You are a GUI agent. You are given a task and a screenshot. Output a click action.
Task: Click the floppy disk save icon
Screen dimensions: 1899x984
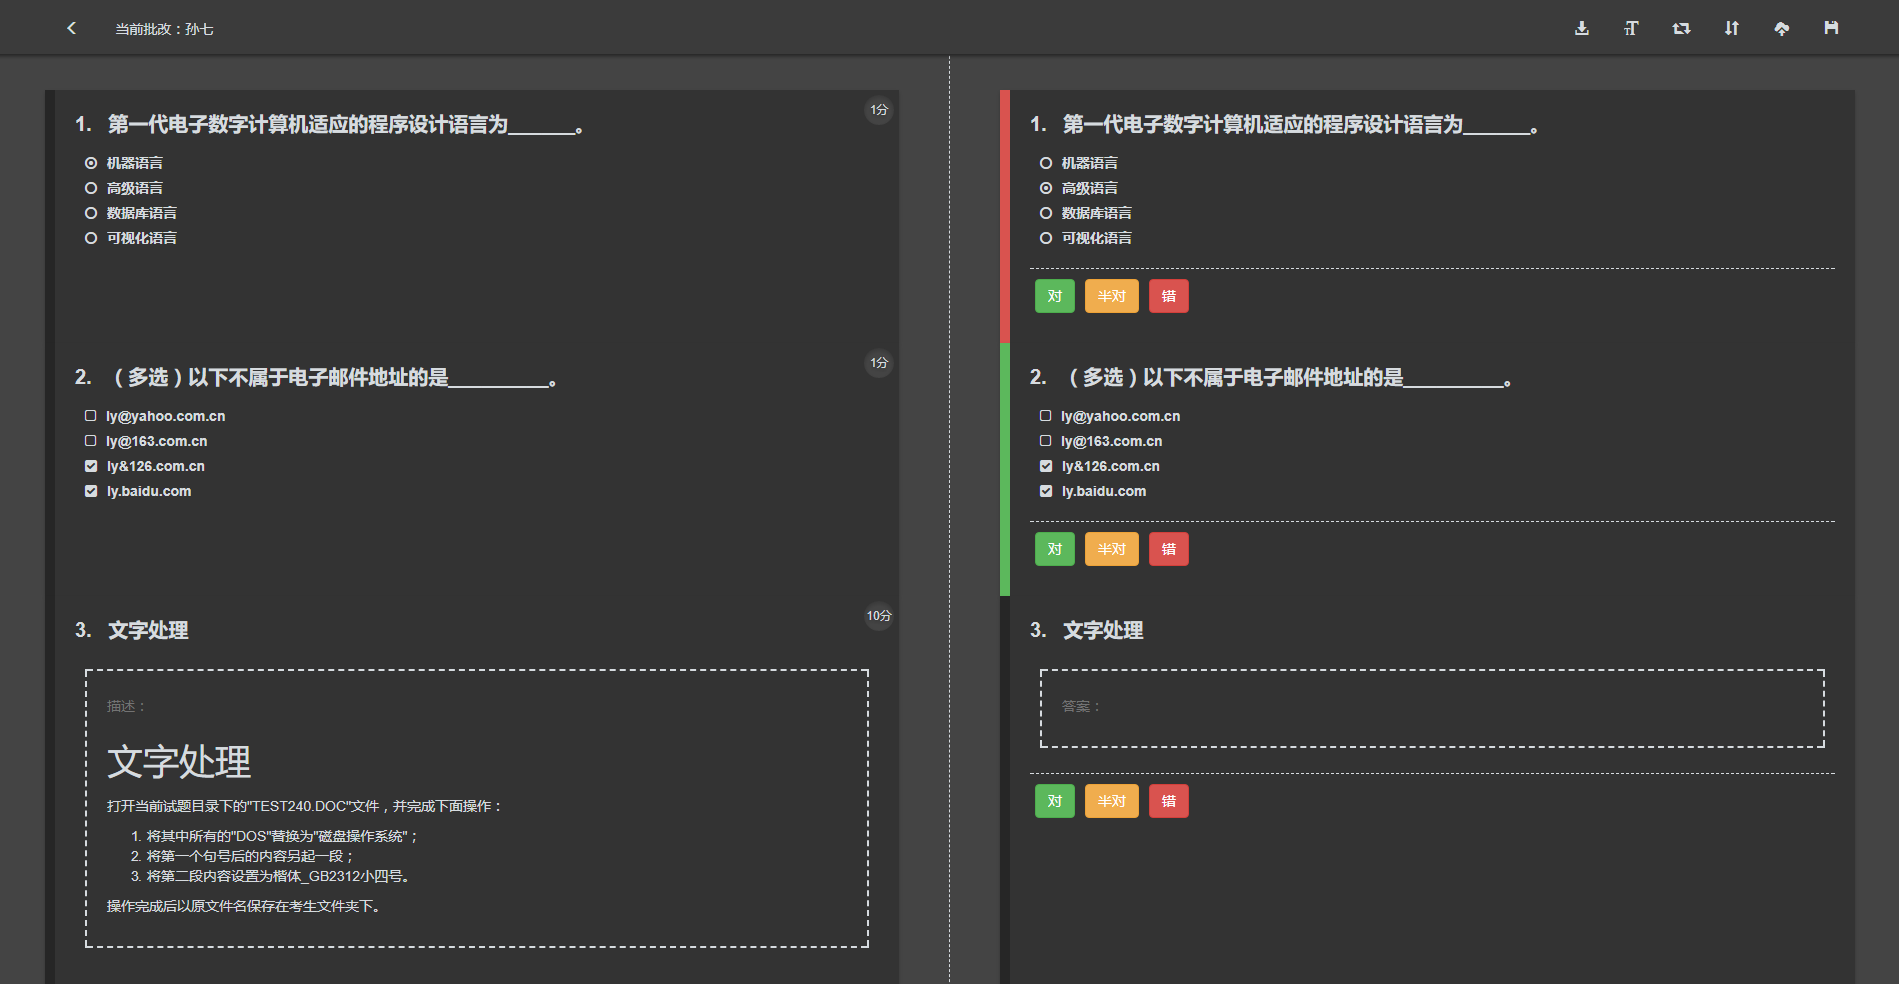tap(1831, 28)
